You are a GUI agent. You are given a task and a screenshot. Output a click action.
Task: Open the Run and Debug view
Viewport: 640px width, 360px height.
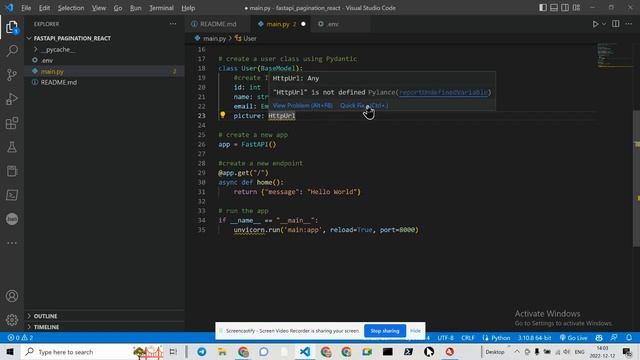point(12,99)
